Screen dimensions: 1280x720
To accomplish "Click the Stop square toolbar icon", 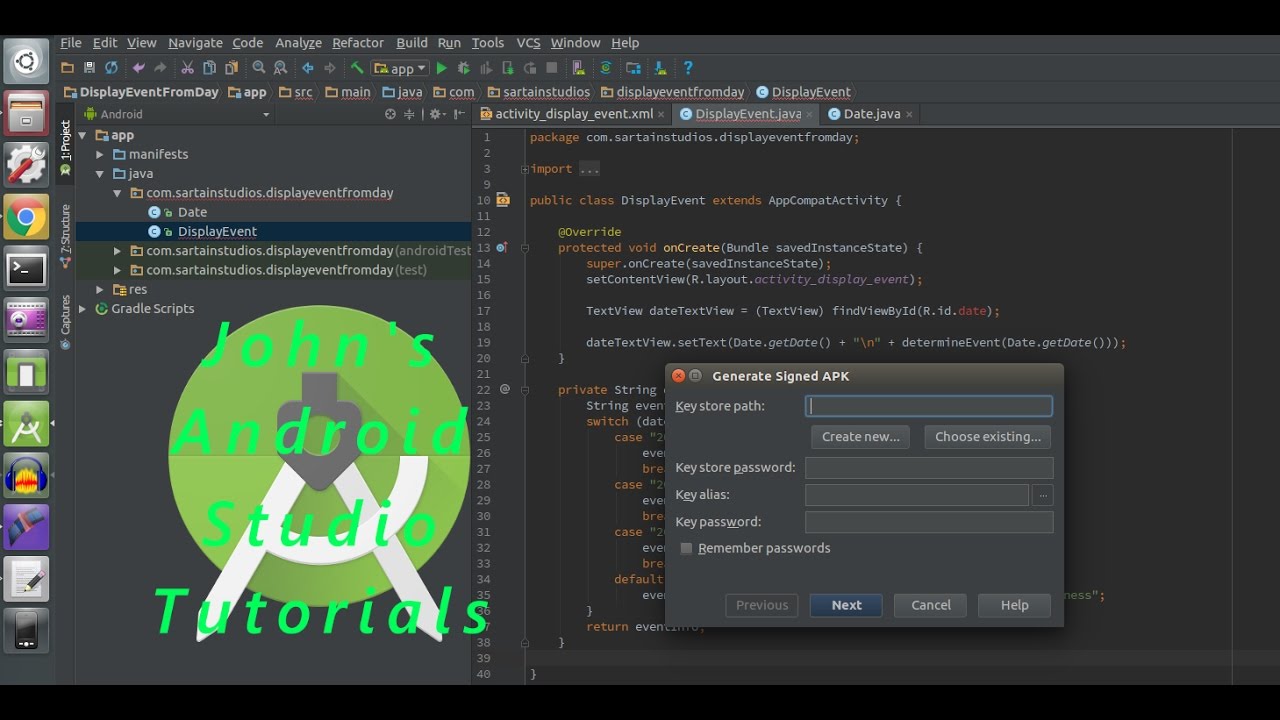I will tap(552, 68).
